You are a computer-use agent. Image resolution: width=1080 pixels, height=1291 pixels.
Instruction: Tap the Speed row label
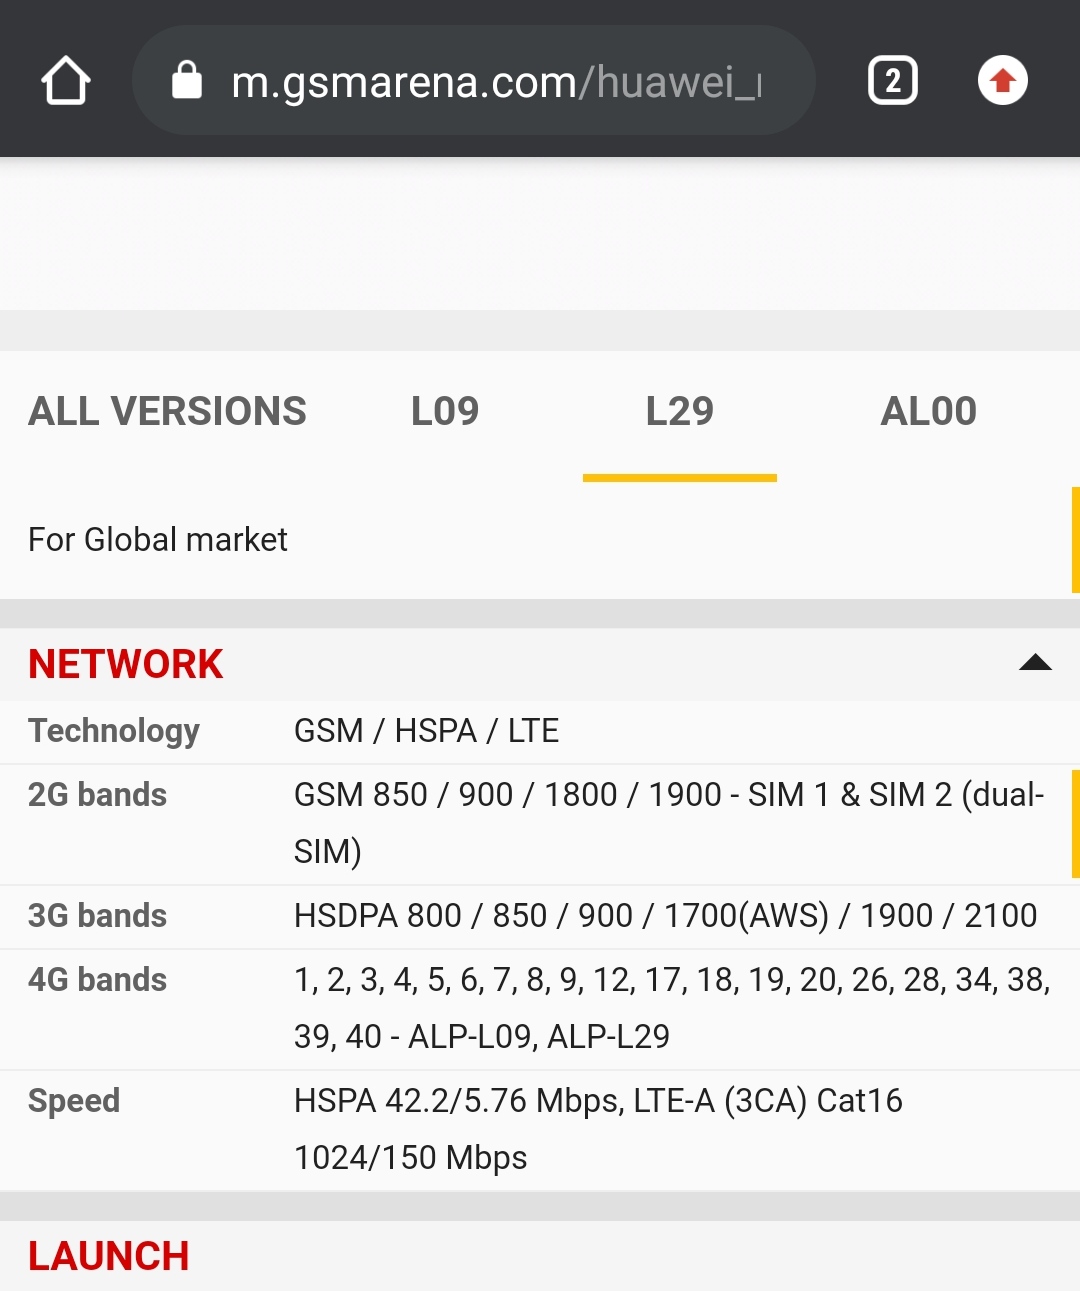pos(74,1101)
